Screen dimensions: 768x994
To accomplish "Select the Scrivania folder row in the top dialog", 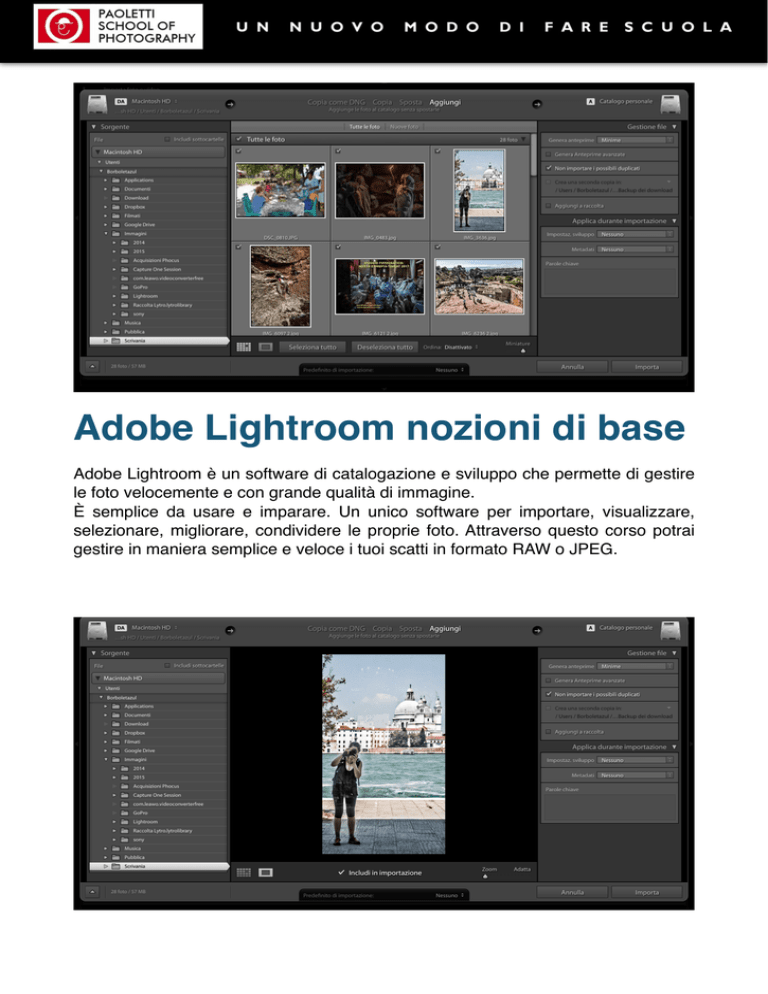I will 159,340.
